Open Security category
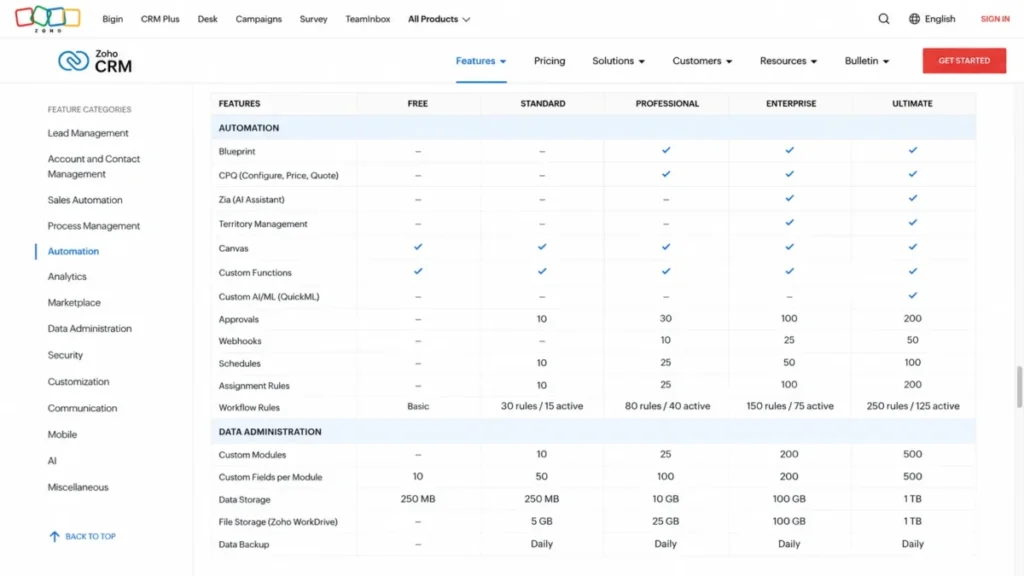The width and height of the screenshot is (1024, 576). coord(65,355)
